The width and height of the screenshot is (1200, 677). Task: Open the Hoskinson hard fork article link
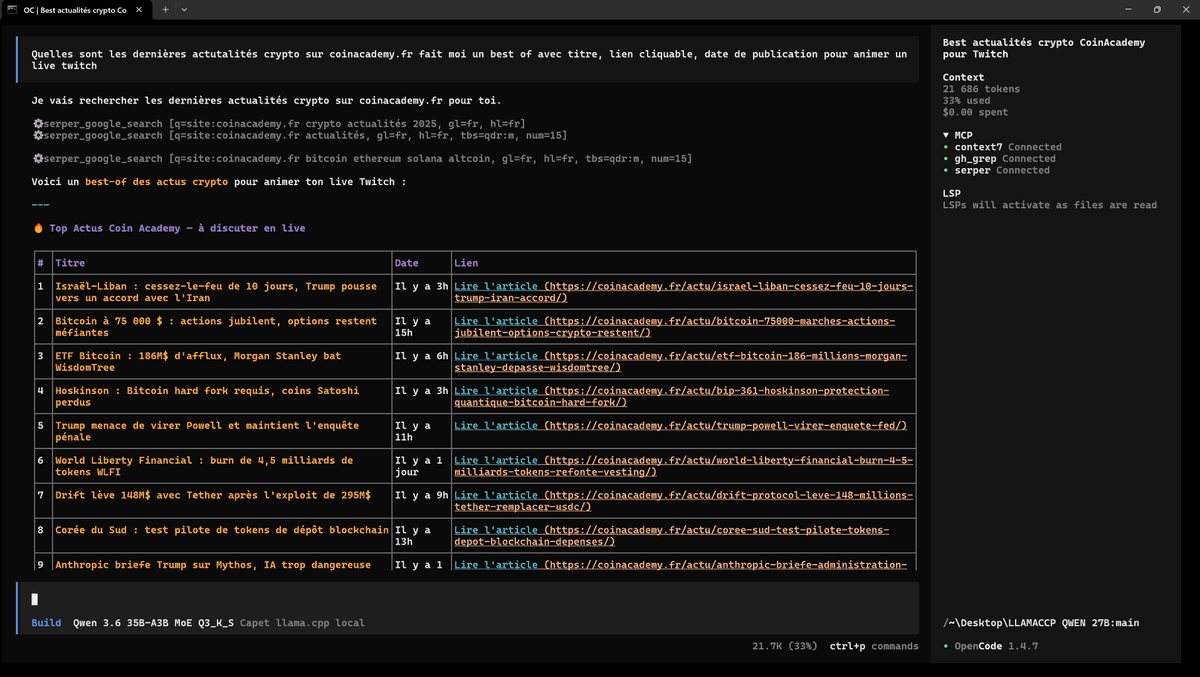coord(671,397)
